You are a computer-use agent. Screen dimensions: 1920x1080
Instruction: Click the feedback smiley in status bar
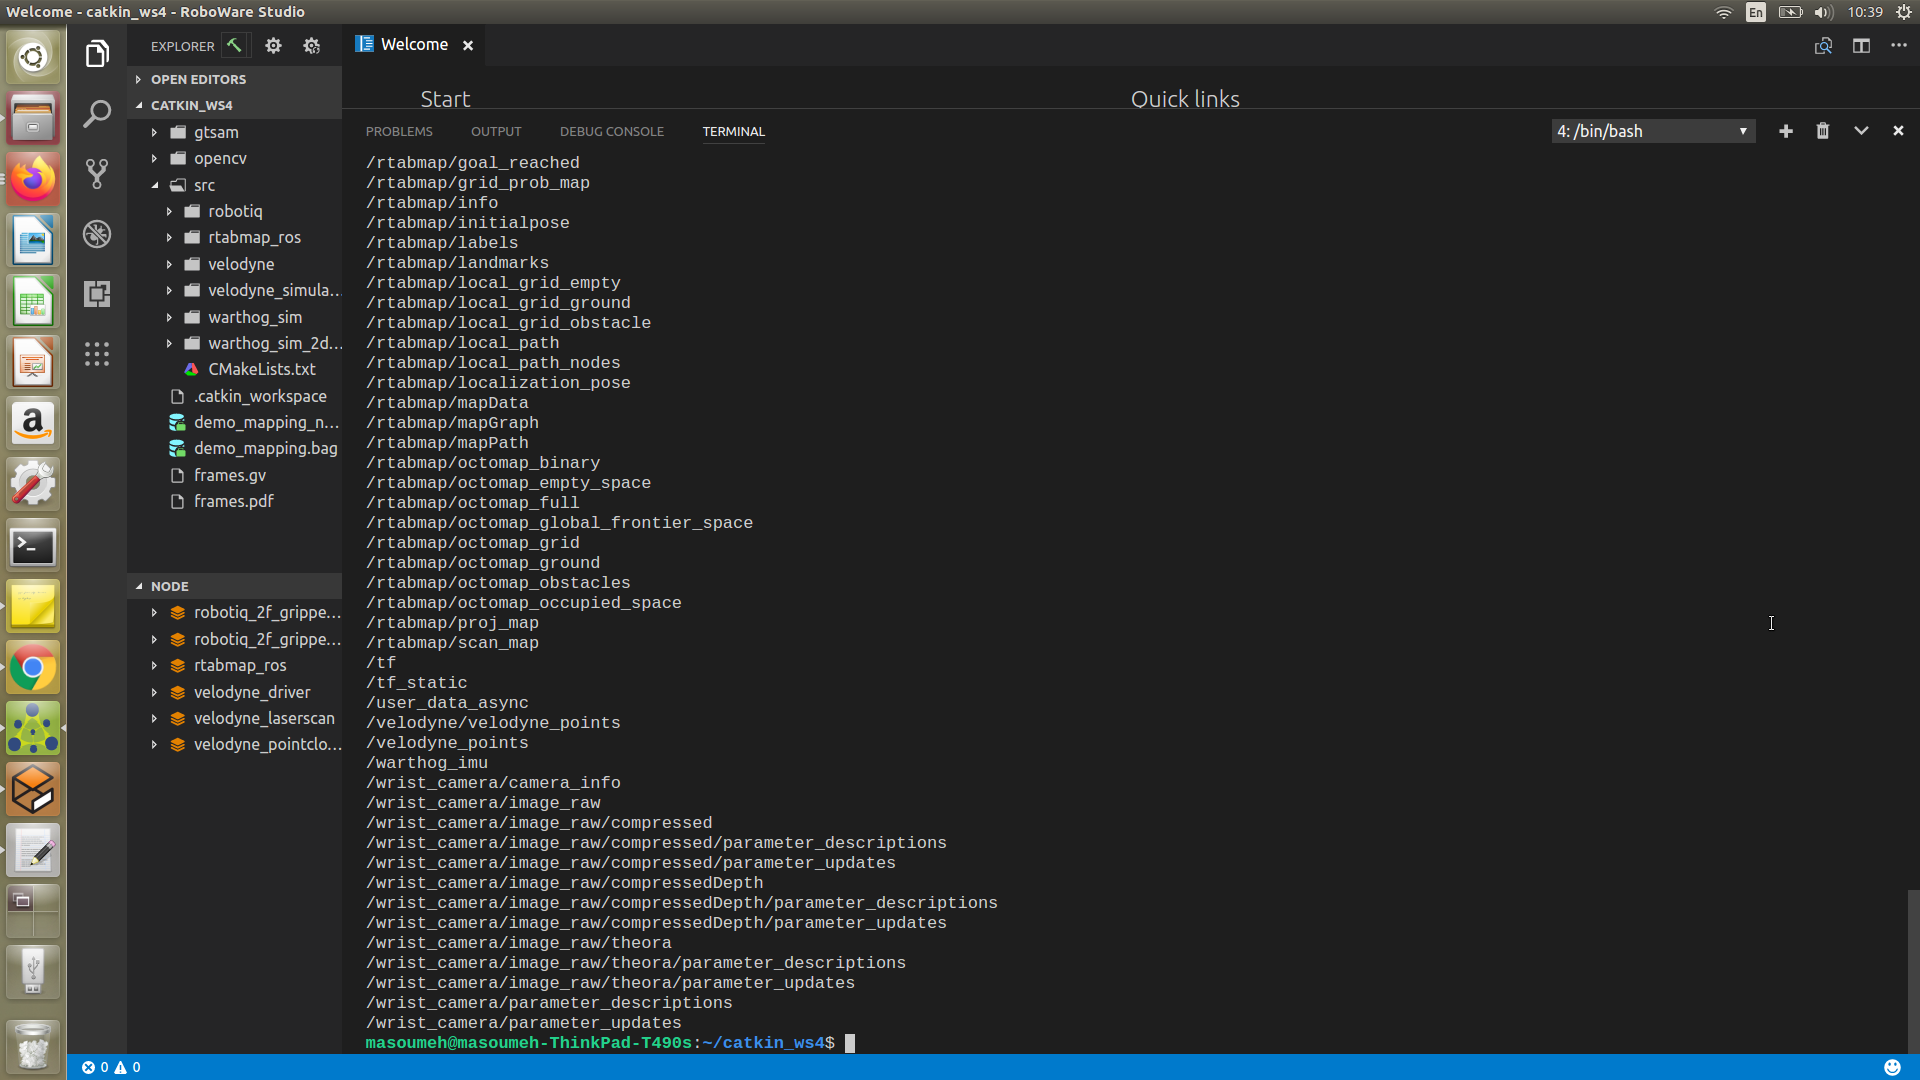1892,1067
